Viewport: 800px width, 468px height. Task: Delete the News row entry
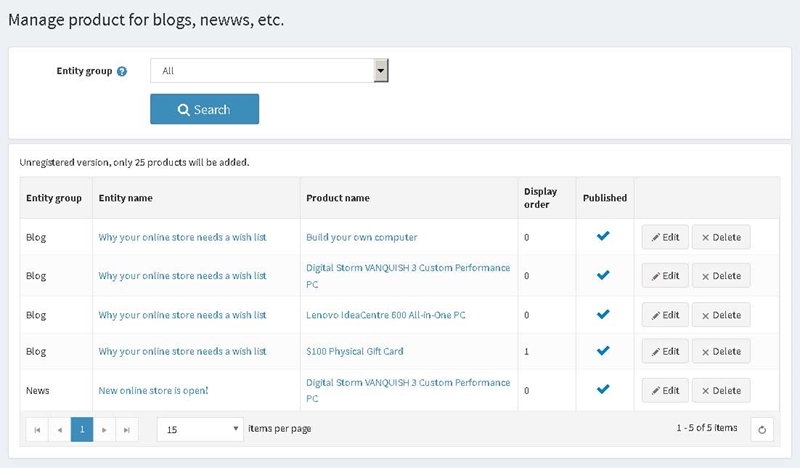point(721,390)
